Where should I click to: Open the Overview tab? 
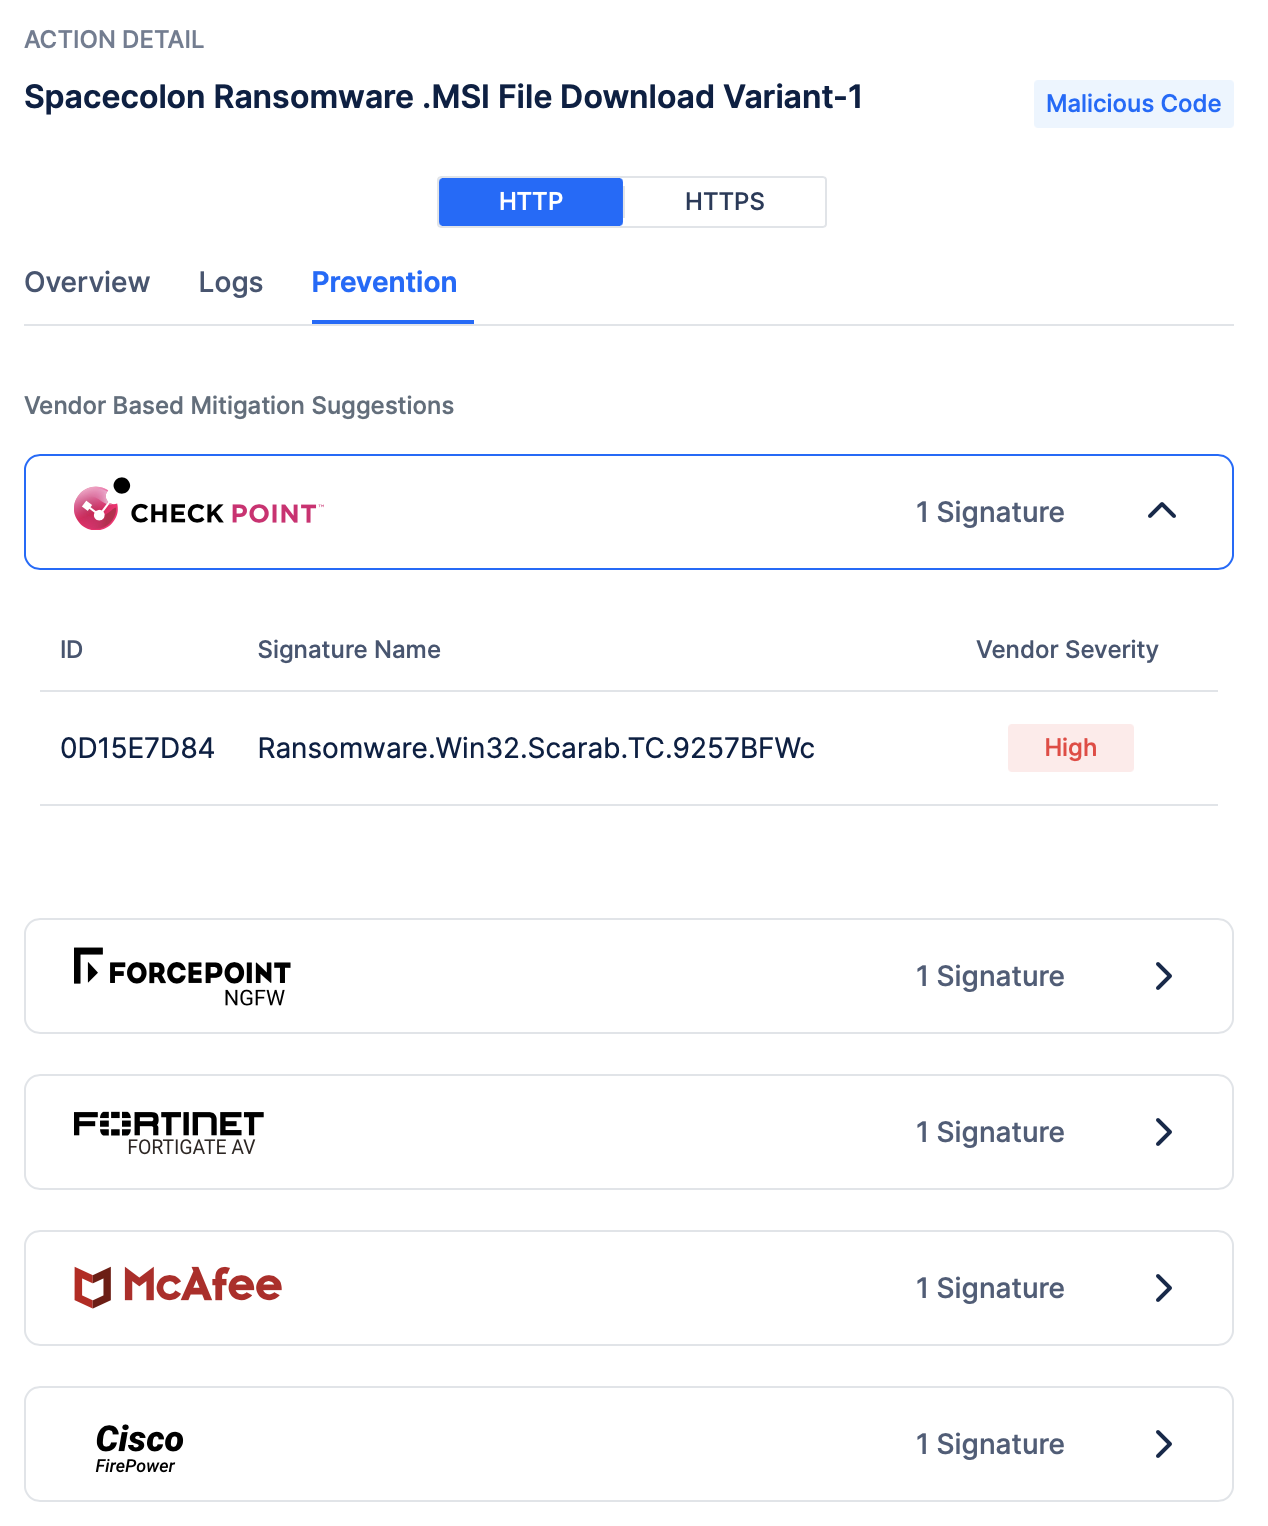87,283
